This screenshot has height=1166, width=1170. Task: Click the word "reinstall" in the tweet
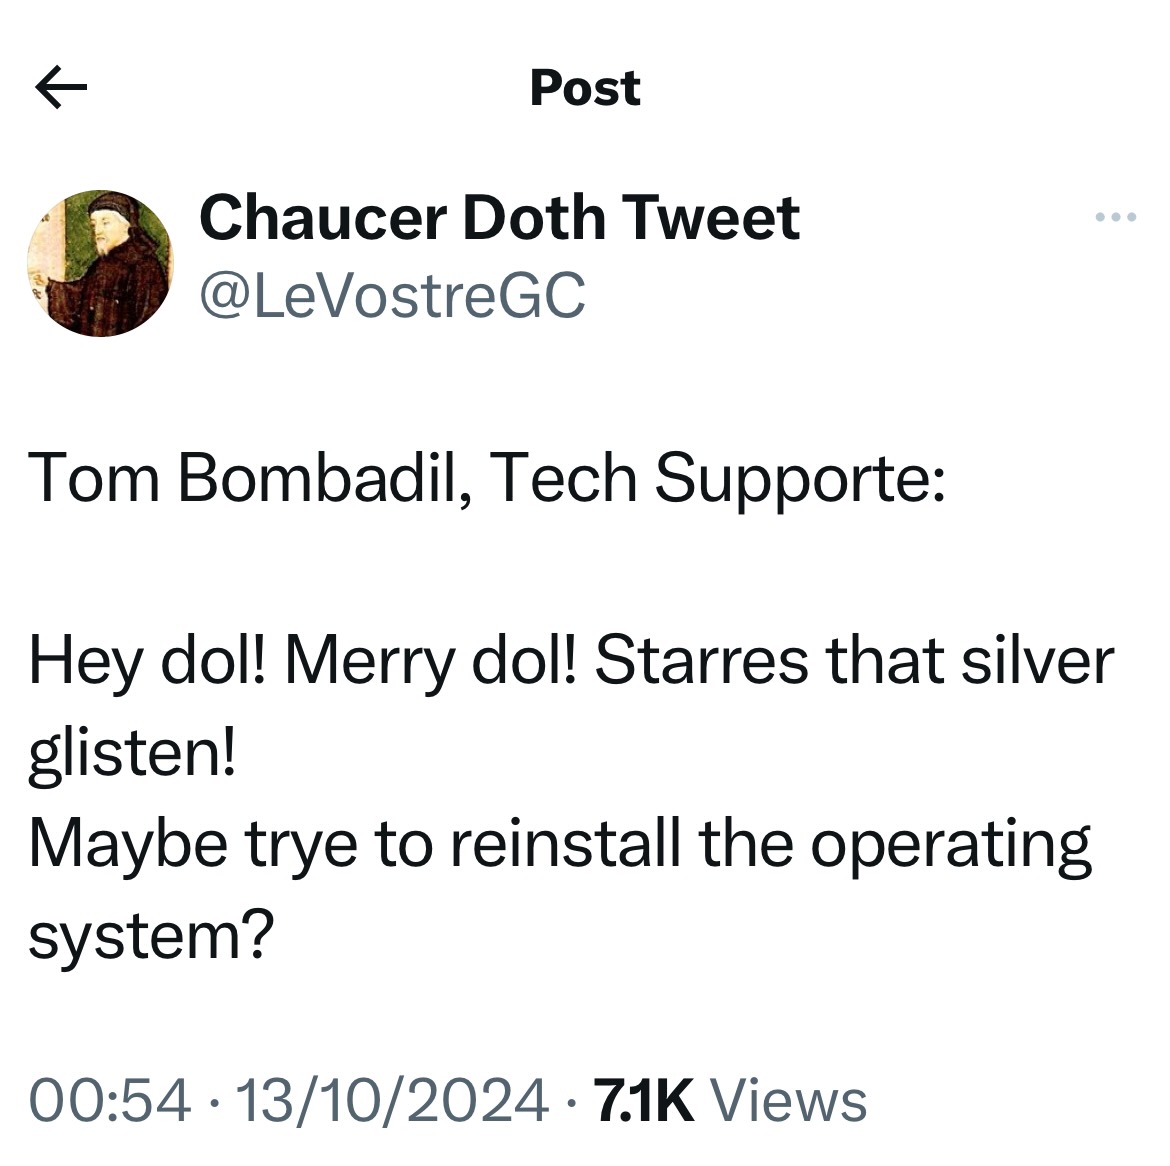click(565, 843)
